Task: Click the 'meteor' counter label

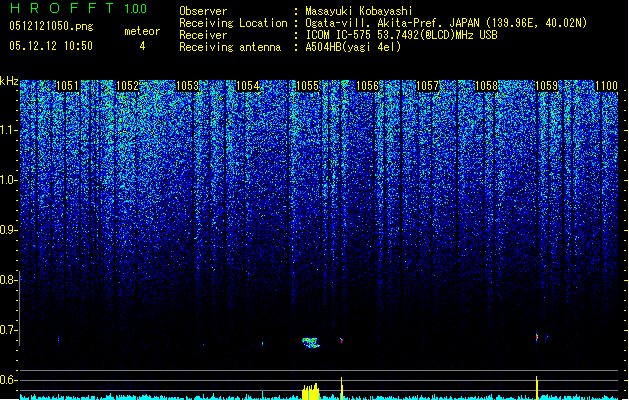Action: click(x=142, y=31)
